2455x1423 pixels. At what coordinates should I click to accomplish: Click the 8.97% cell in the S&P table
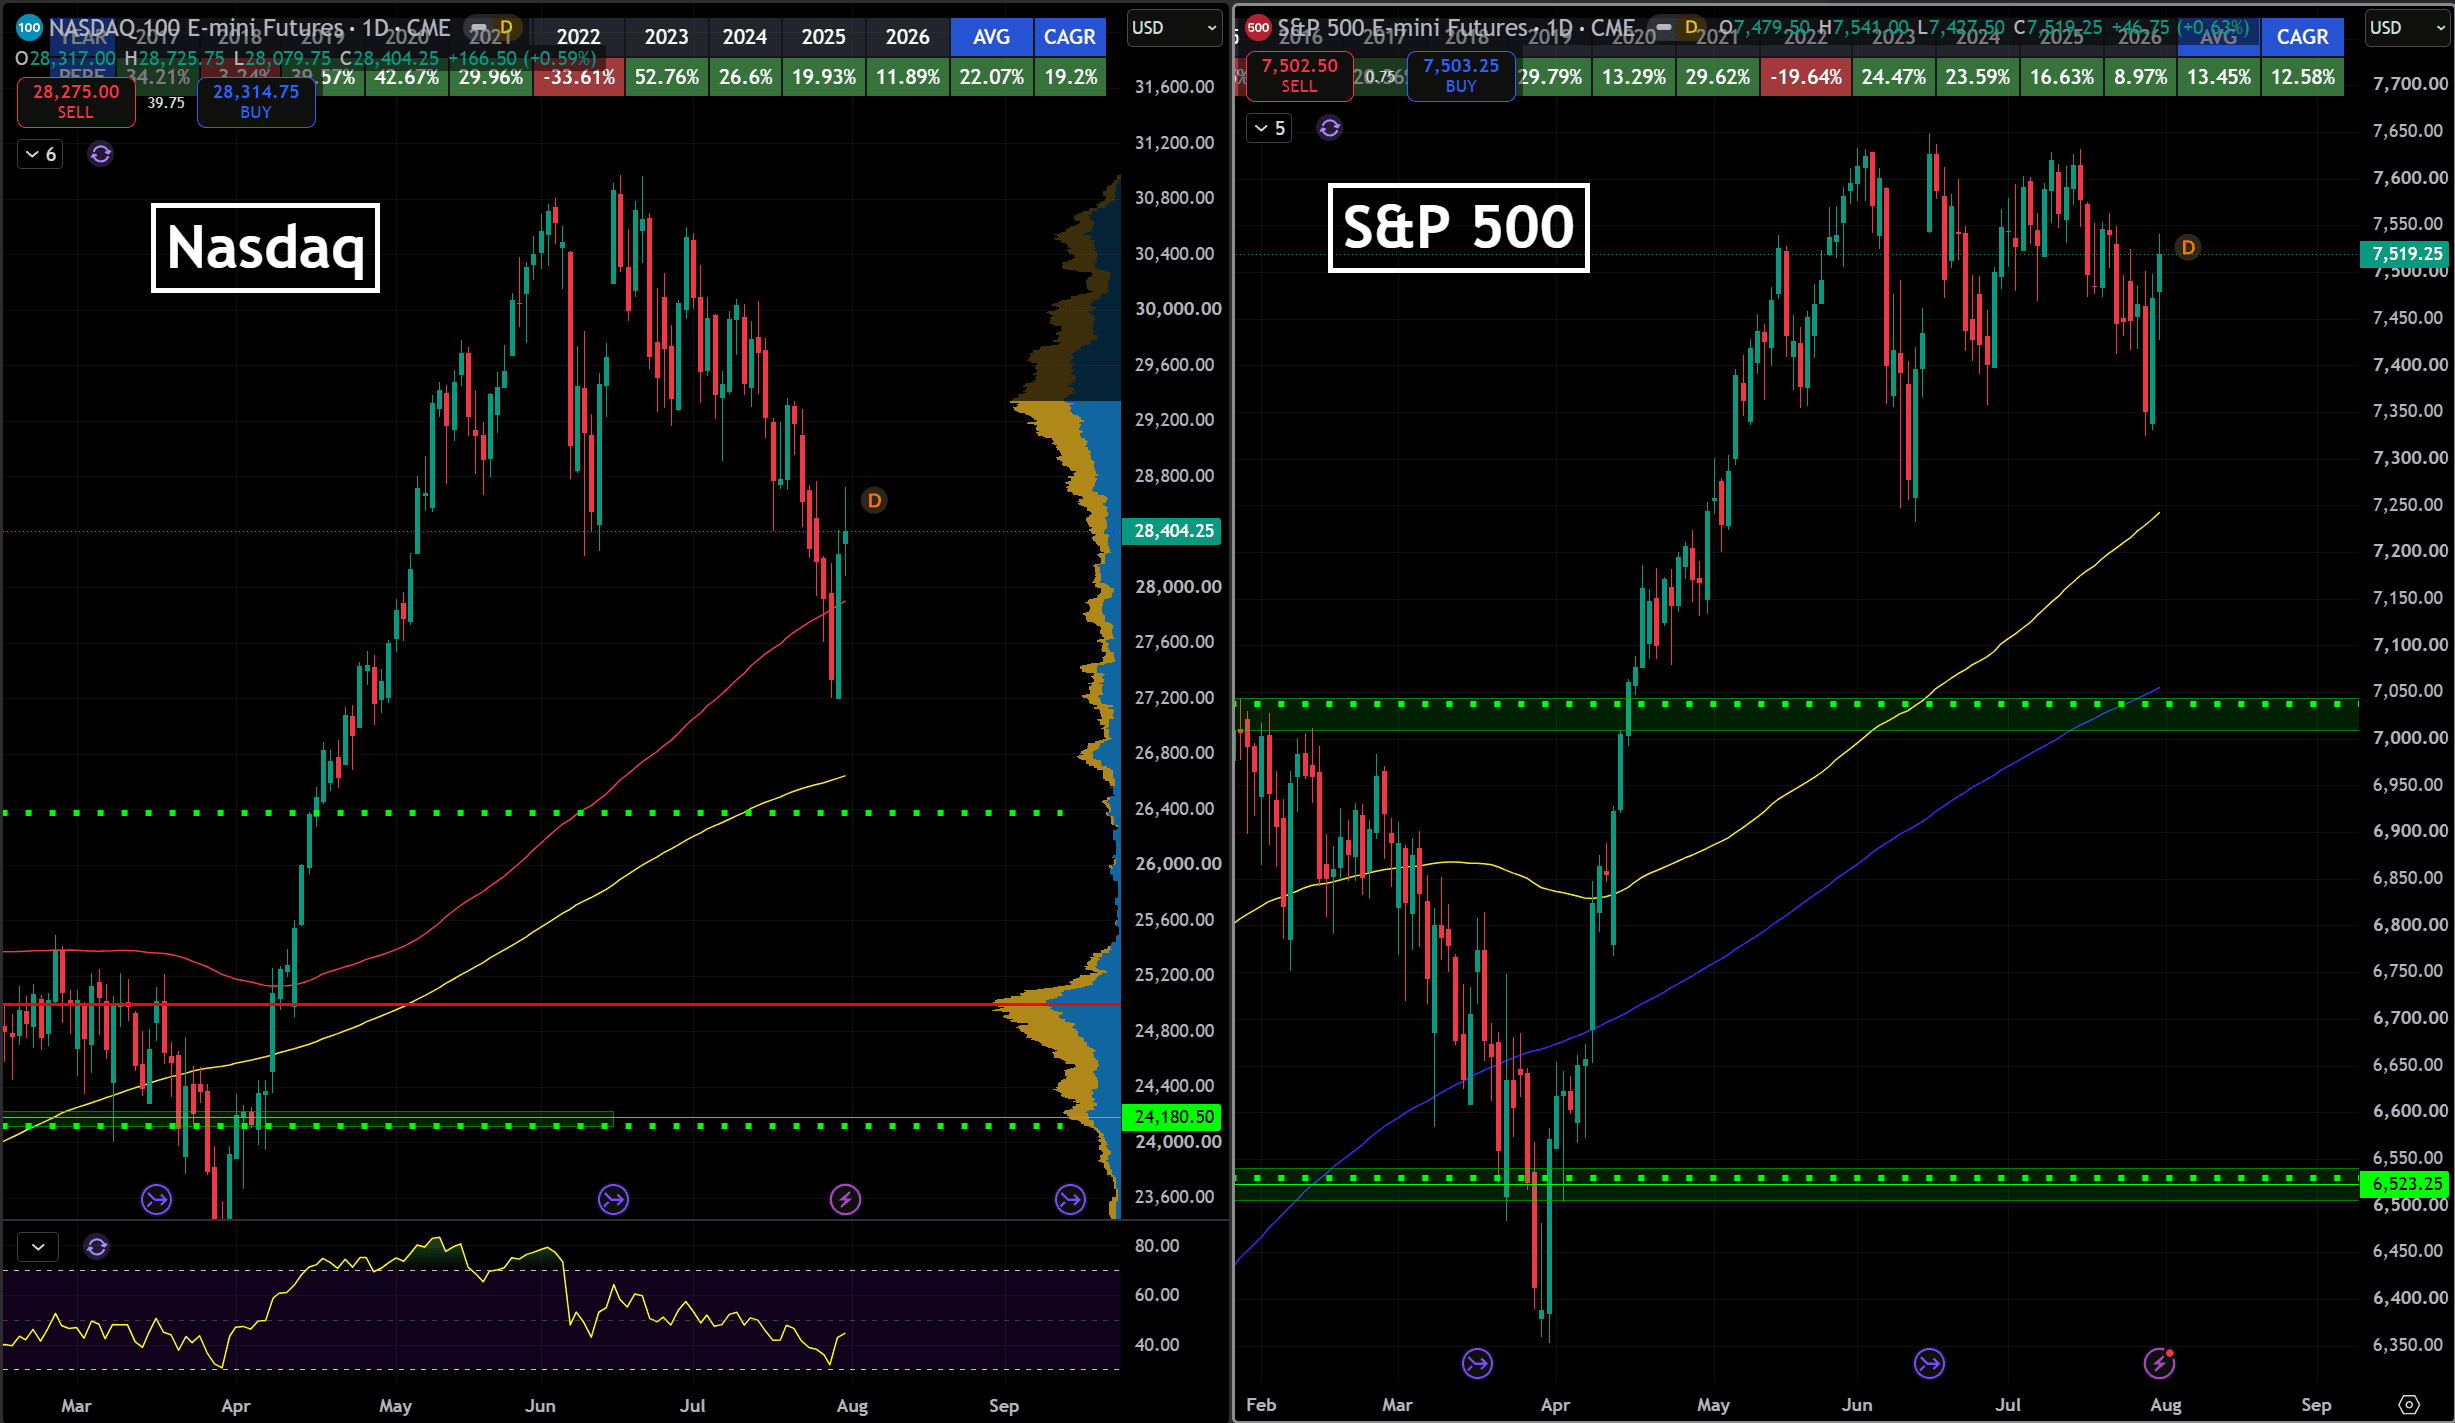point(2141,77)
